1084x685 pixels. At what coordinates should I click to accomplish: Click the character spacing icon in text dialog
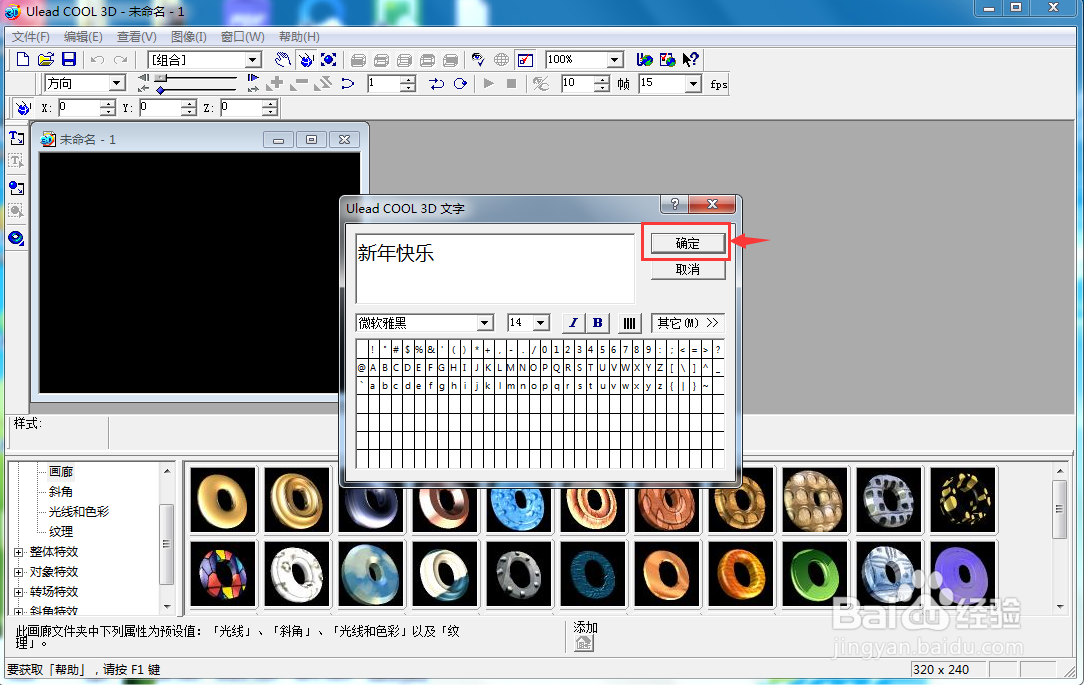(628, 323)
